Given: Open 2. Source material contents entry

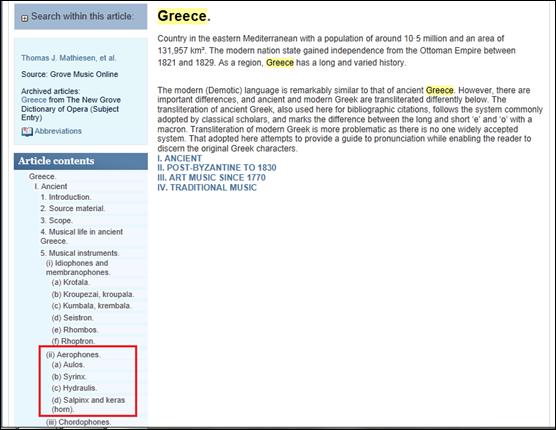Looking at the screenshot, I should point(73,208).
